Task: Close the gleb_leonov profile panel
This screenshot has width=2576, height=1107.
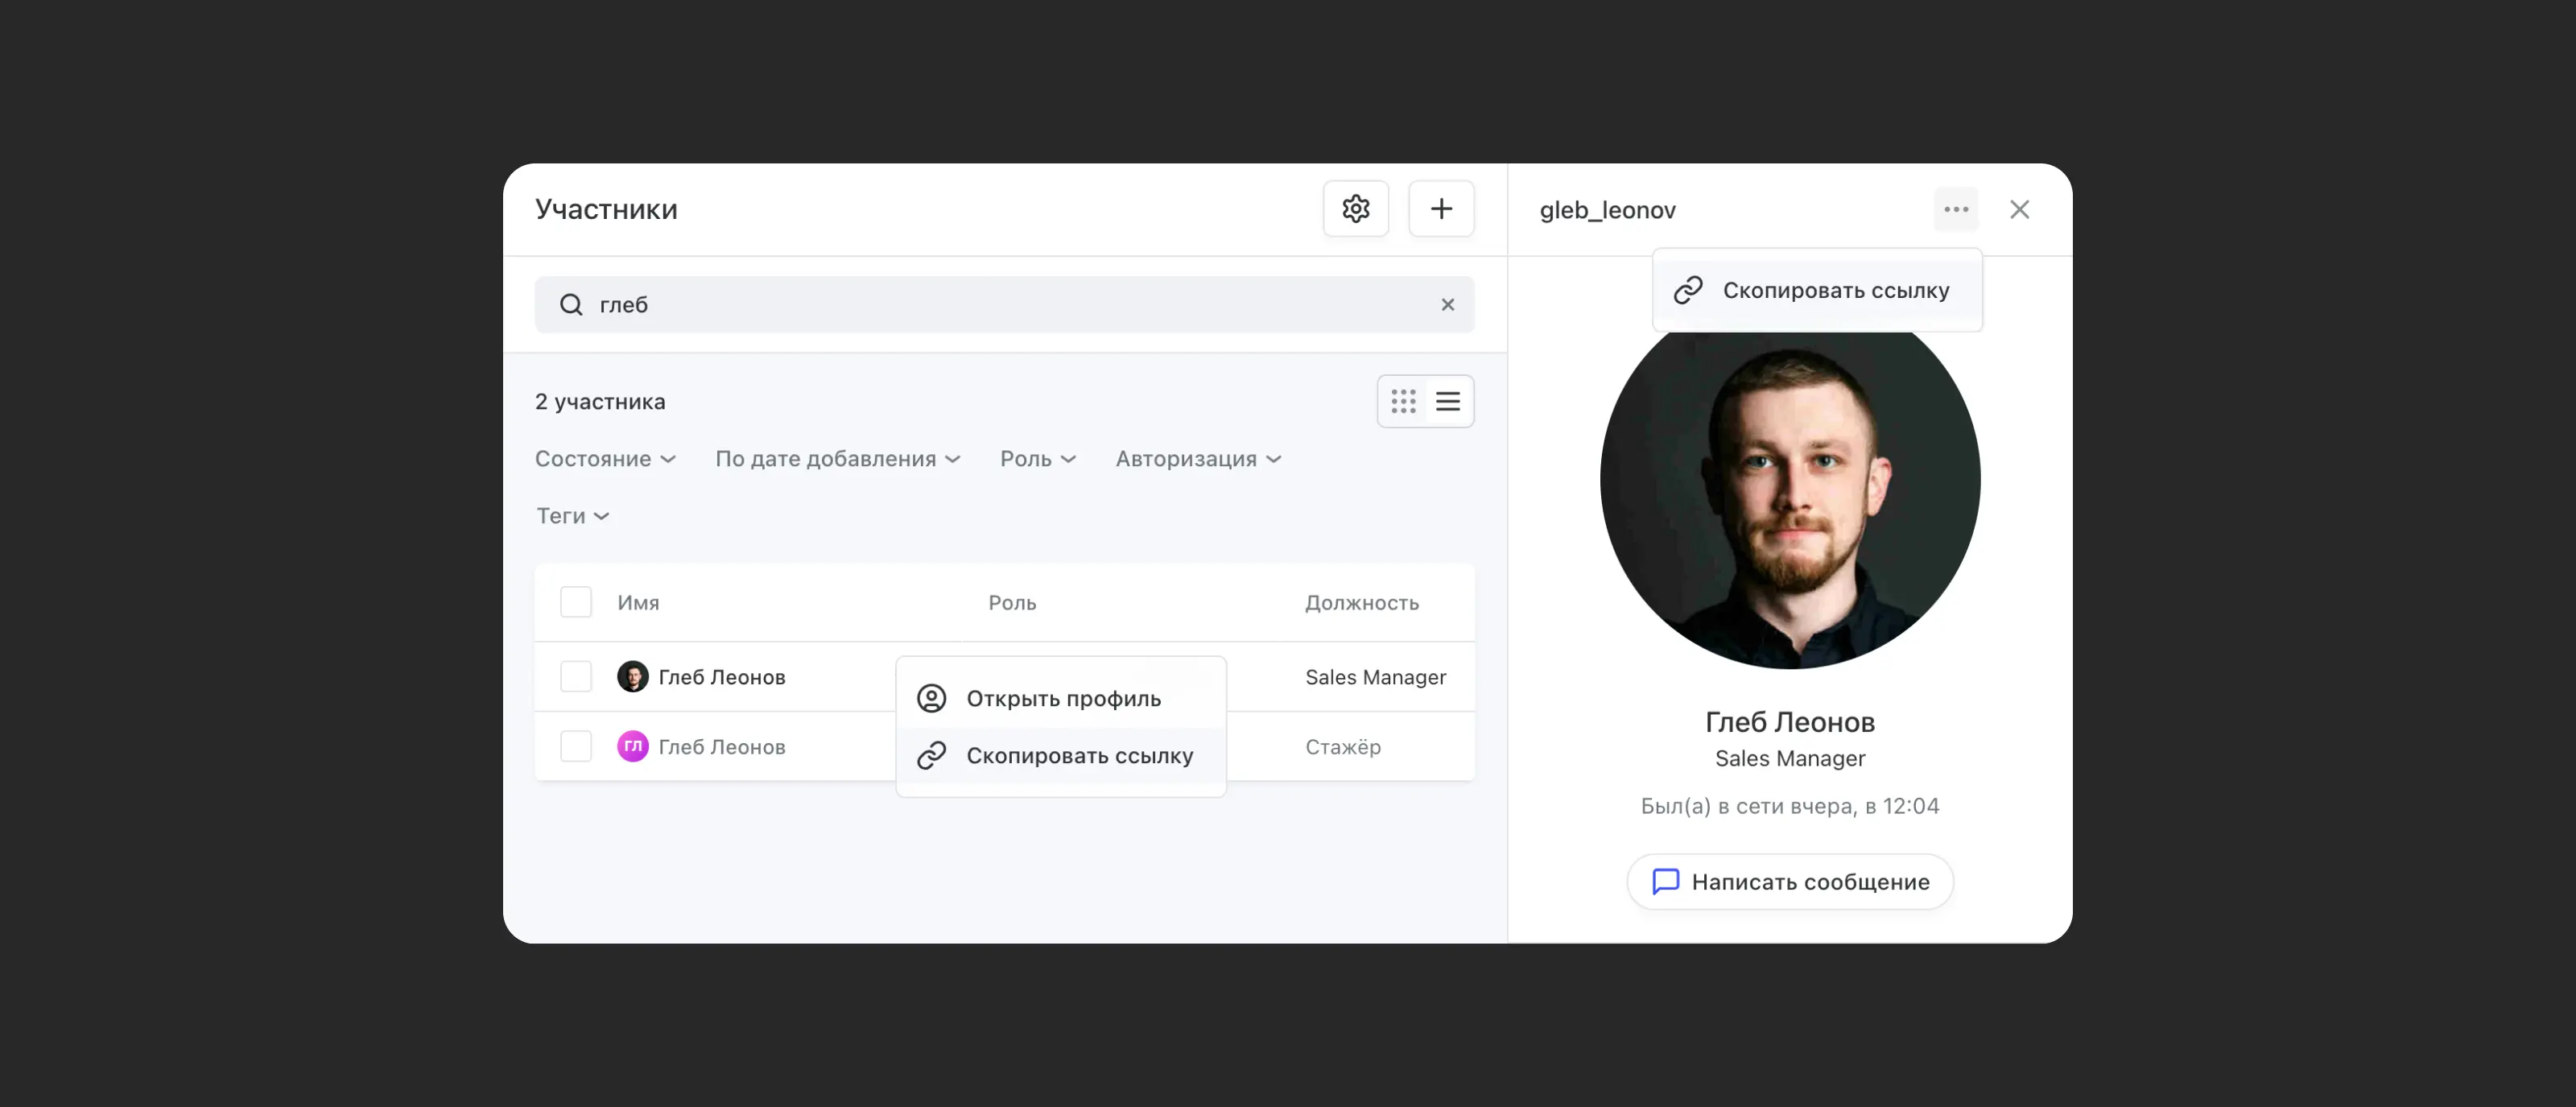Action: coord(2018,210)
